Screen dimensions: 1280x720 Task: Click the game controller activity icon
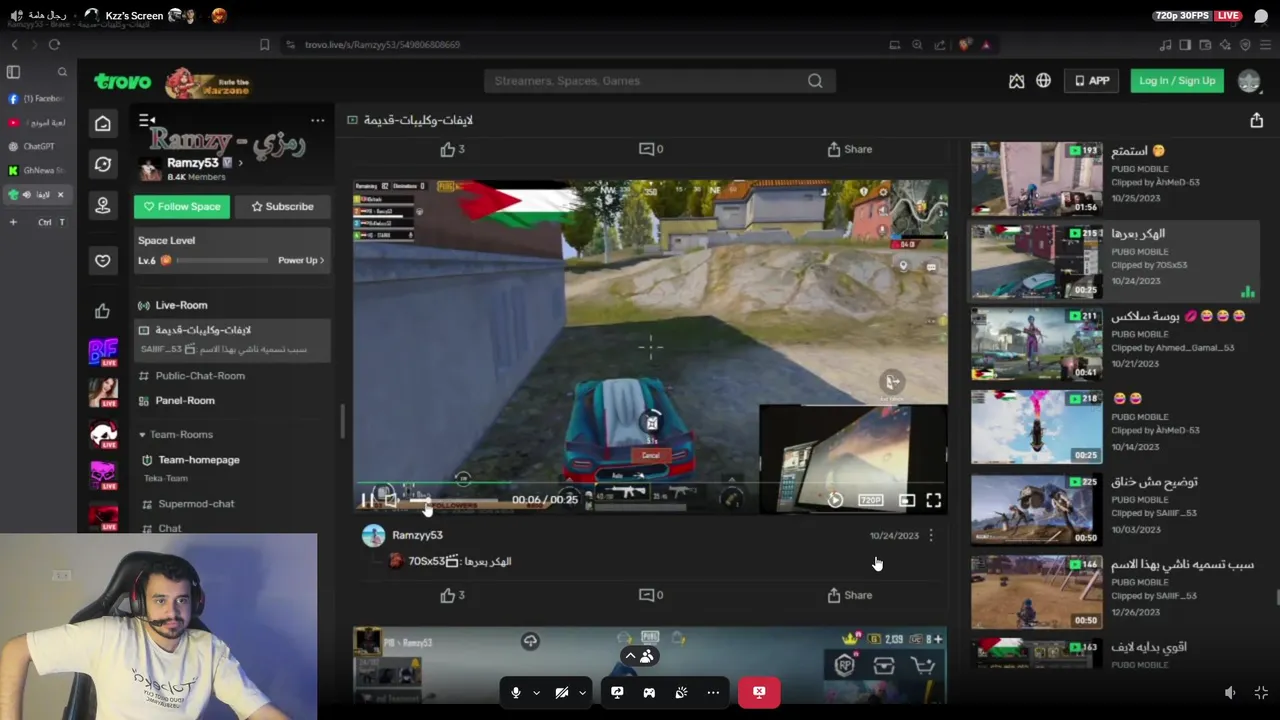coord(649,692)
